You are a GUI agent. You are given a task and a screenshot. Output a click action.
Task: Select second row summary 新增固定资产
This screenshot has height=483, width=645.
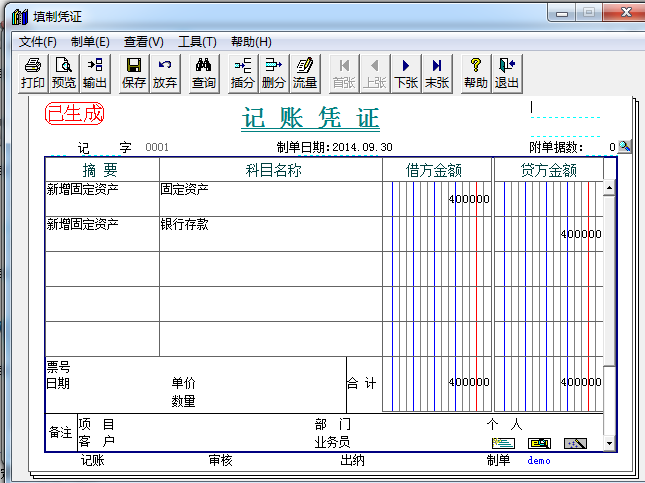[82, 224]
